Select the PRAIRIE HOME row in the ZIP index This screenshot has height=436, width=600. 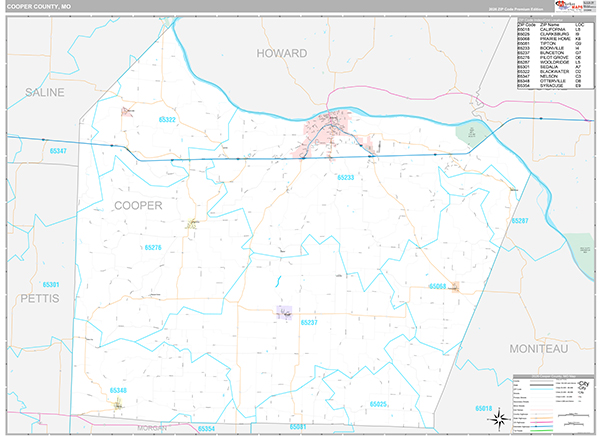click(x=550, y=39)
